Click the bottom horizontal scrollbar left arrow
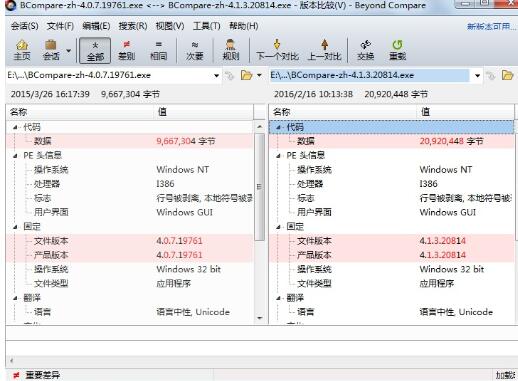This screenshot has height=381, width=518. click(11, 361)
